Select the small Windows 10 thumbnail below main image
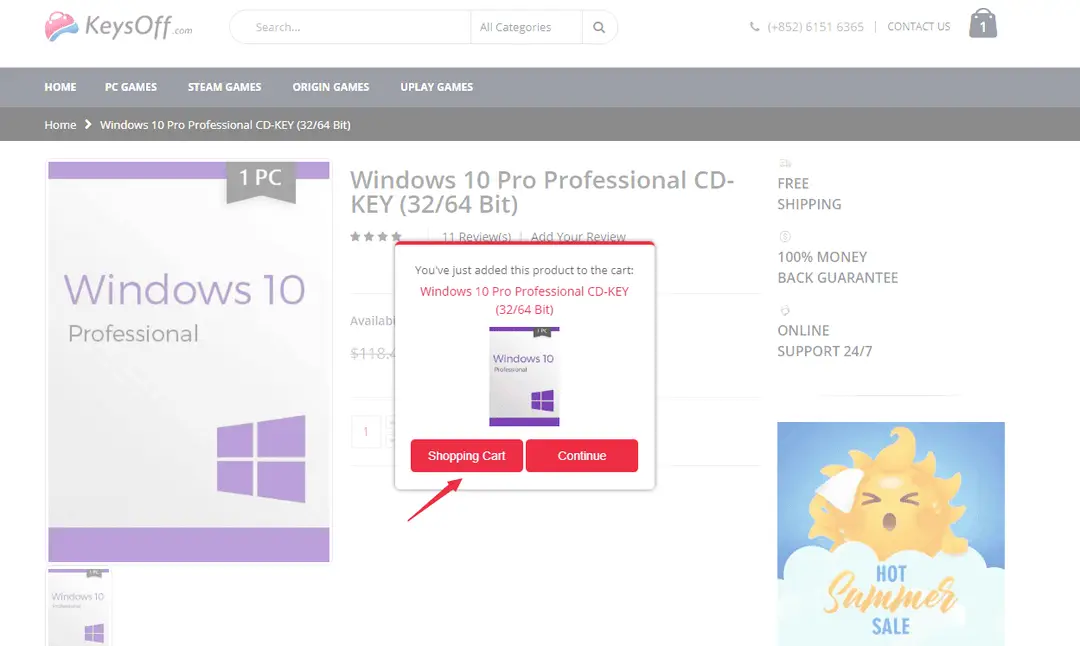This screenshot has height=646, width=1080. 79,606
